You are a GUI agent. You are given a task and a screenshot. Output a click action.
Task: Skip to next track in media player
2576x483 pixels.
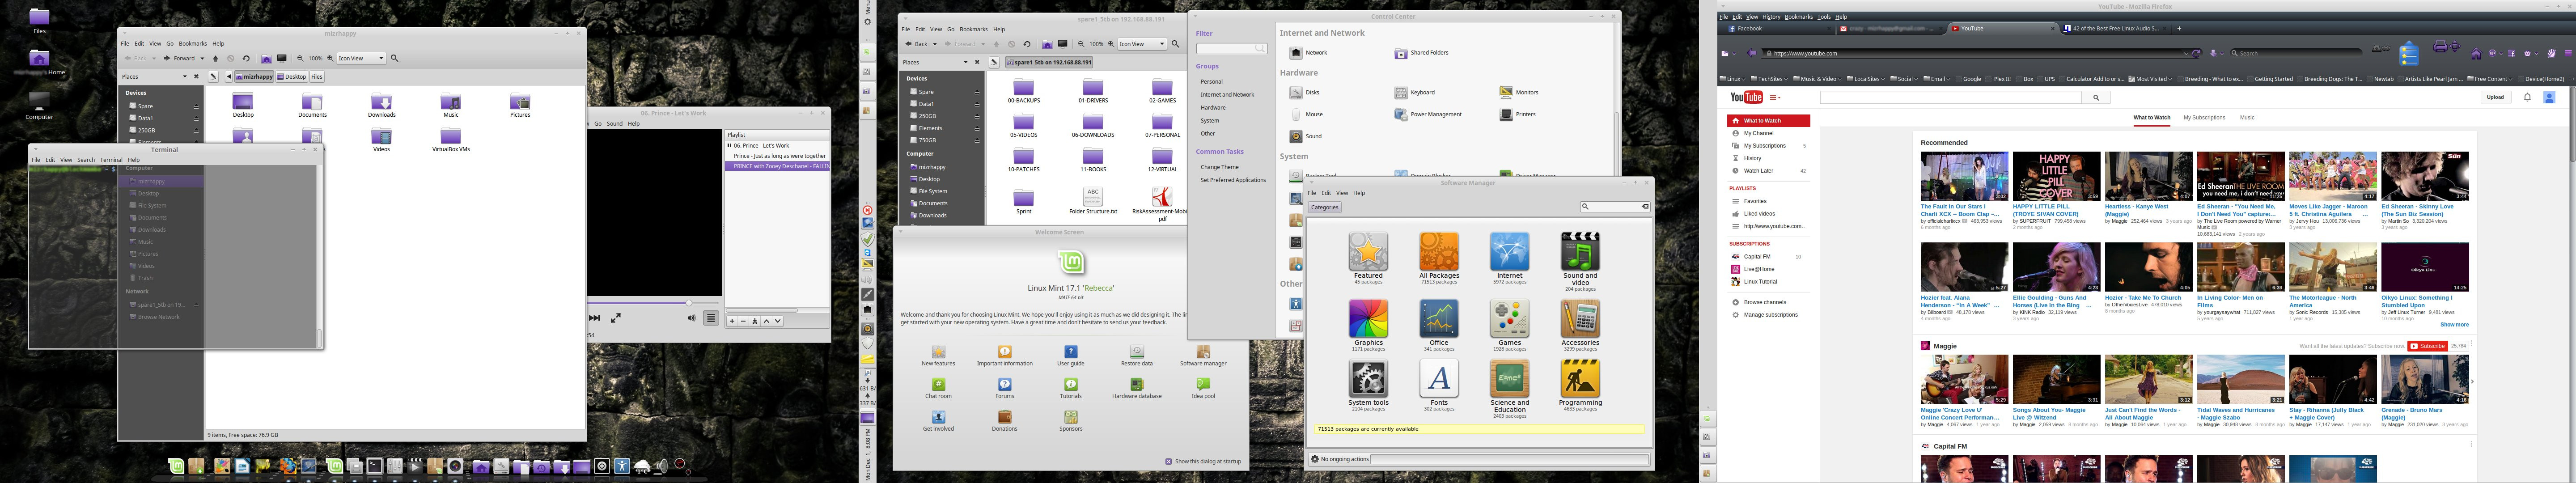[x=595, y=318]
